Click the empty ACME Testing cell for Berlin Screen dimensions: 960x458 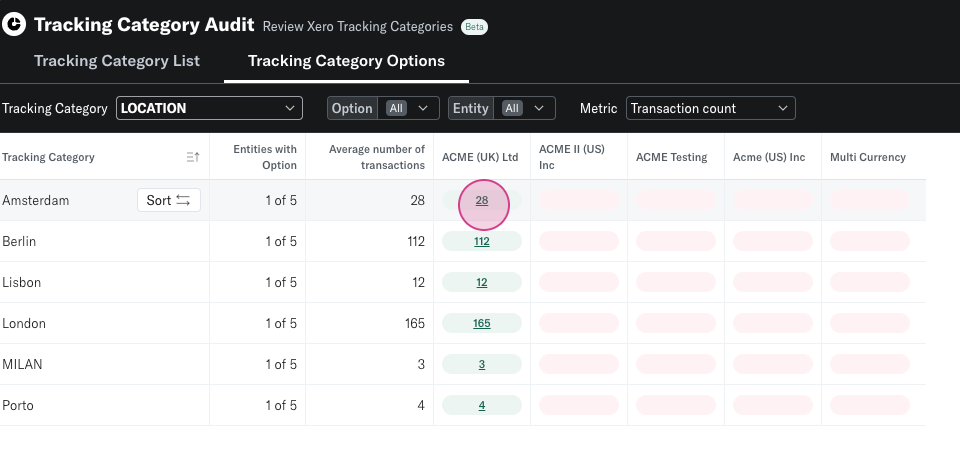[x=676, y=241]
